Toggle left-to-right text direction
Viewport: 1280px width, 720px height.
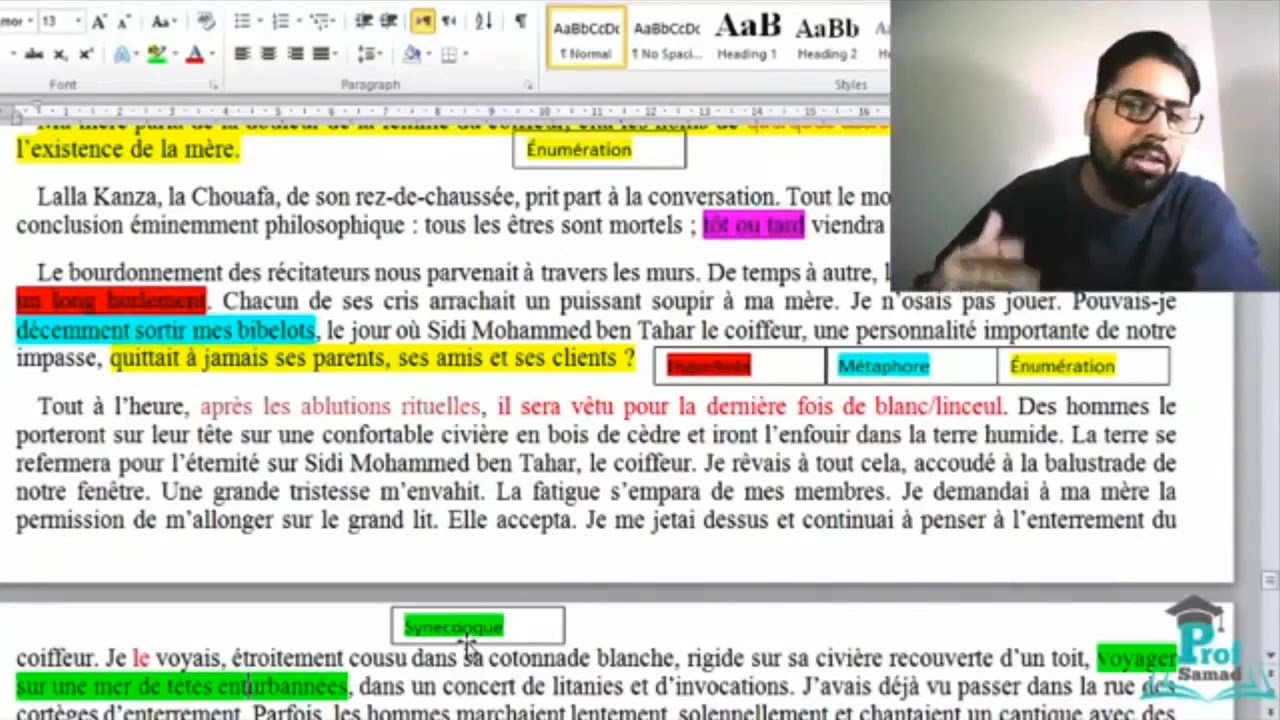coord(422,21)
